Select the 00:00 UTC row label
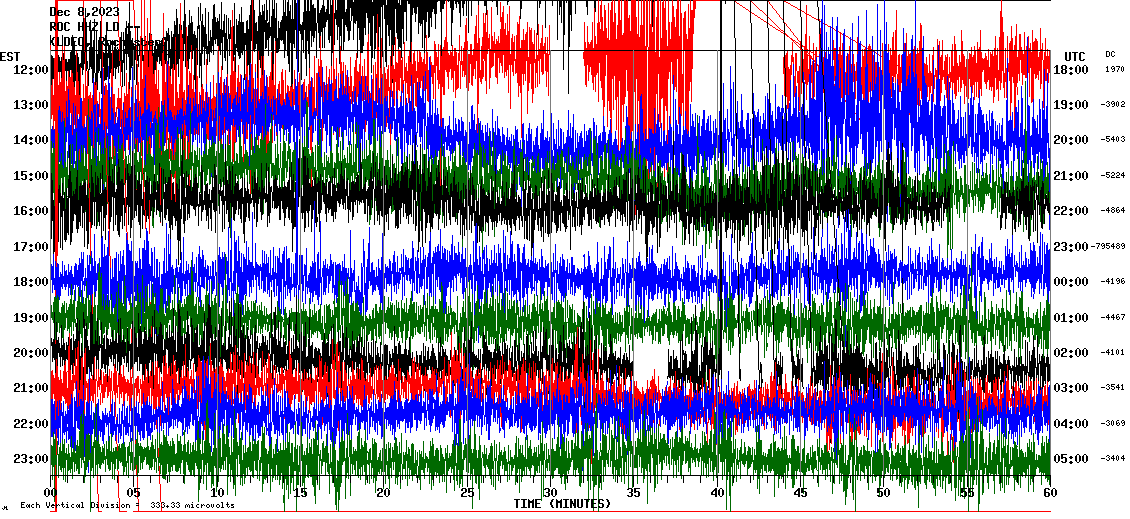The width and height of the screenshot is (1130, 519). tap(1073, 282)
